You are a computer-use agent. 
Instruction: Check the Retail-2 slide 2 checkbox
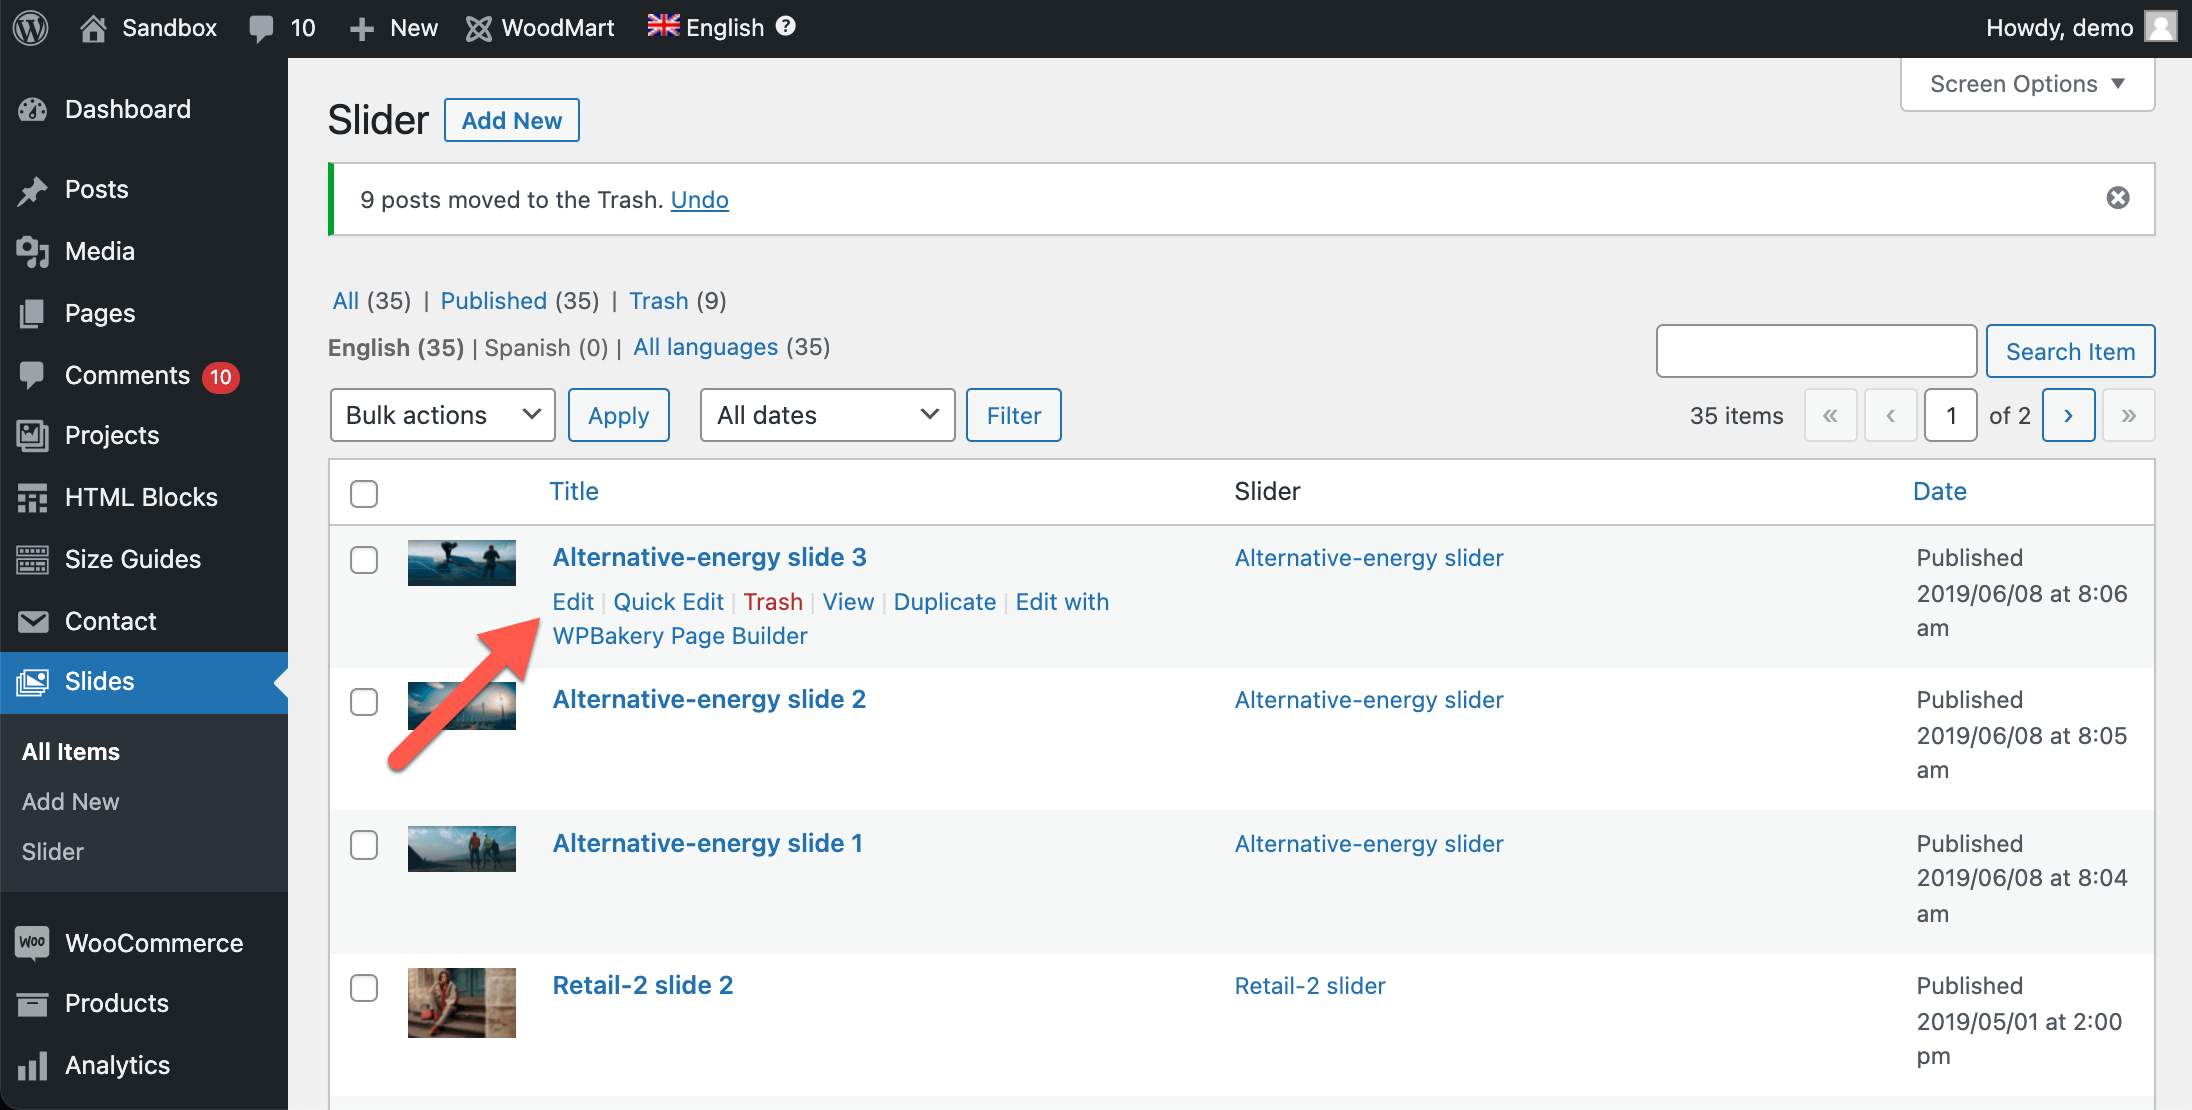[x=364, y=987]
